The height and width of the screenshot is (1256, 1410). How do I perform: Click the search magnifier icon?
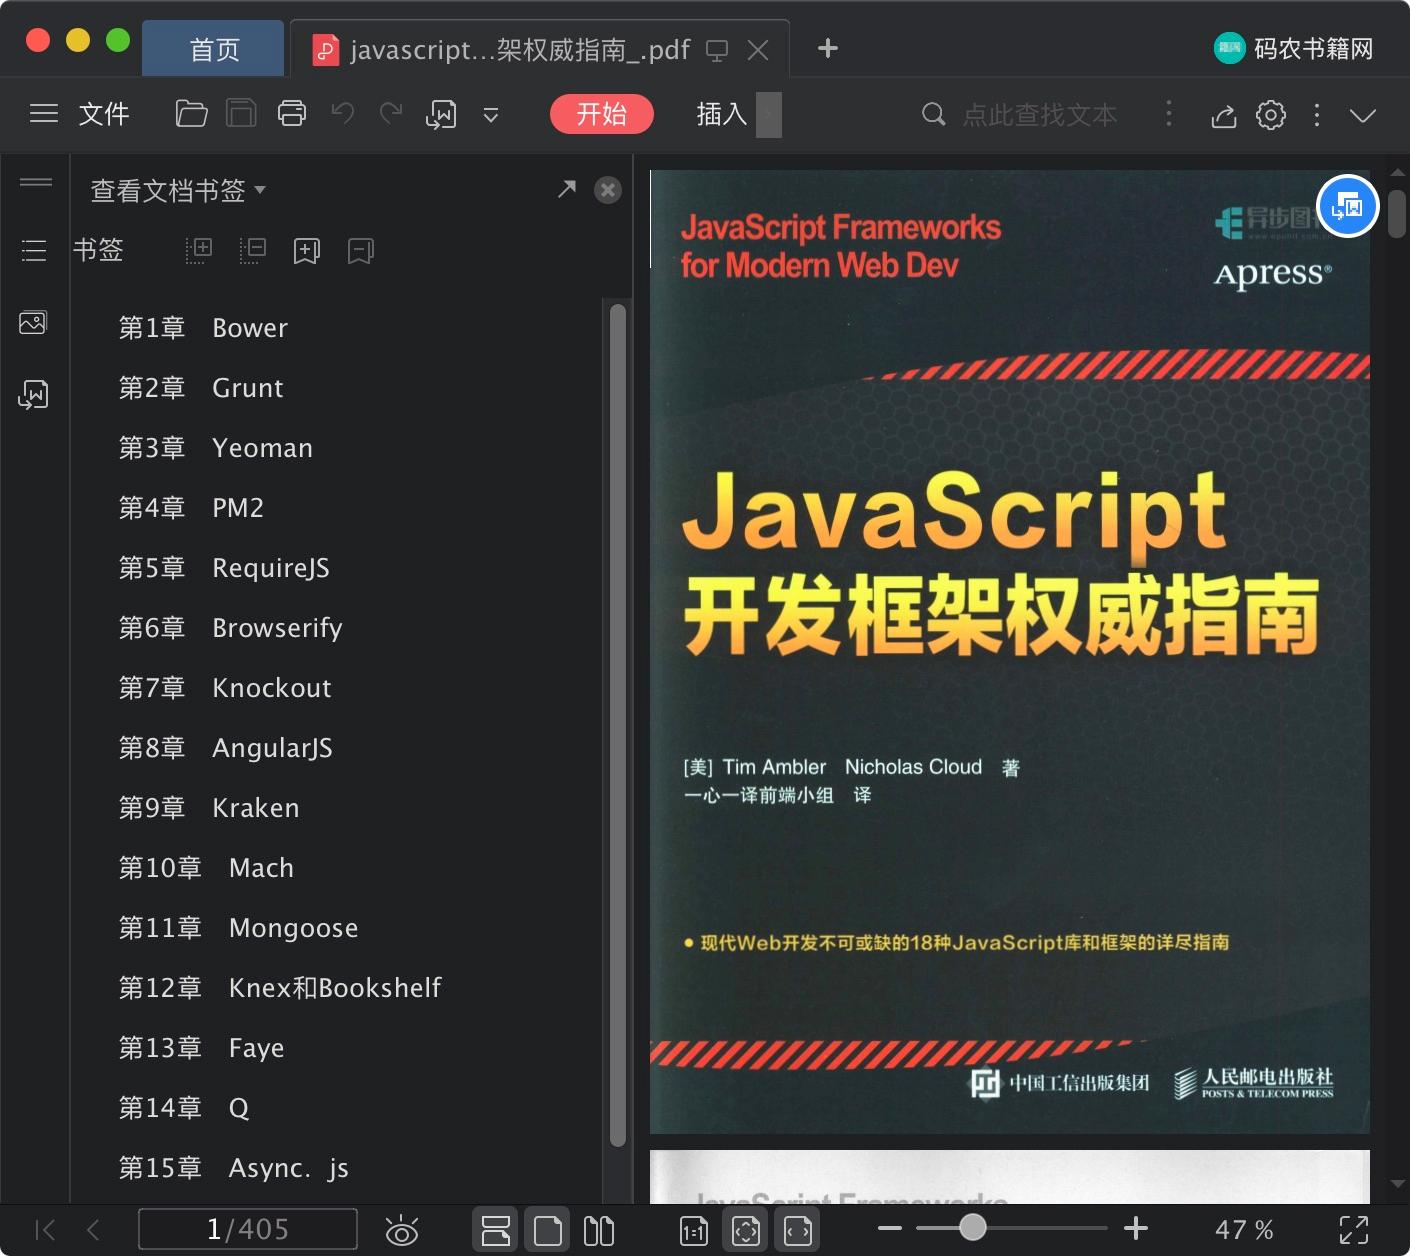933,114
